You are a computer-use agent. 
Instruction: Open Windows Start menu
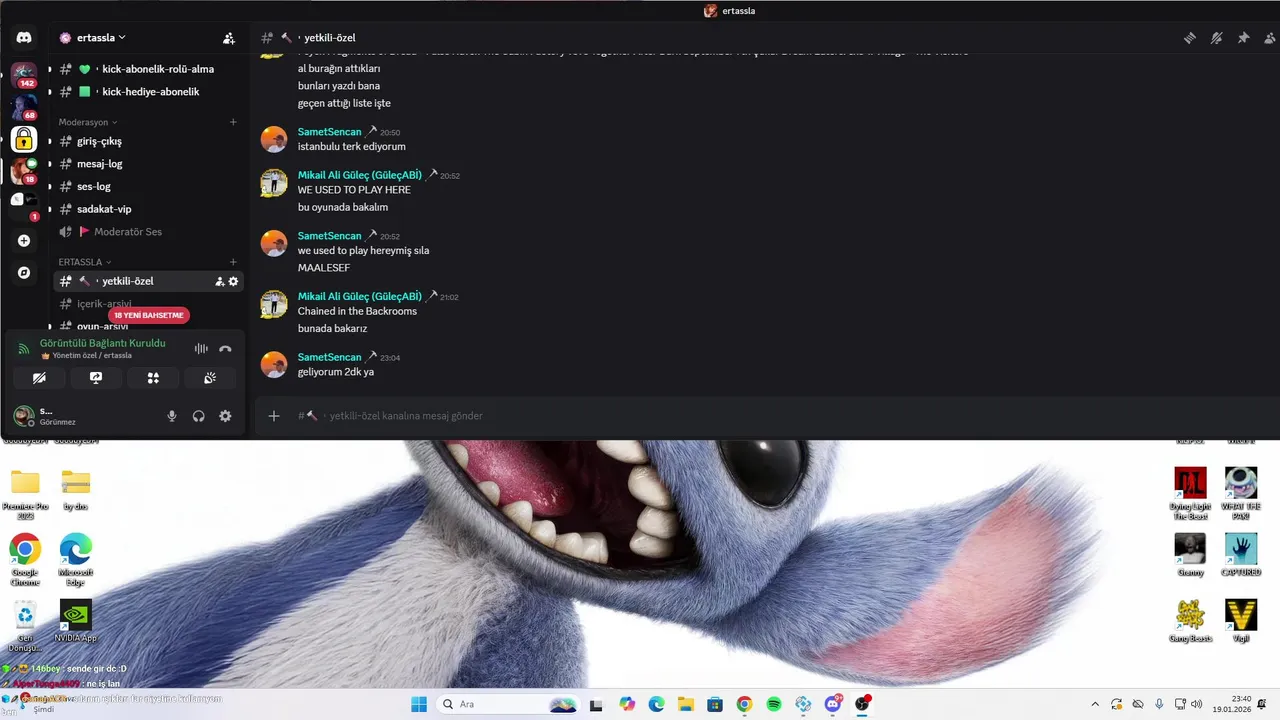pyautogui.click(x=418, y=704)
